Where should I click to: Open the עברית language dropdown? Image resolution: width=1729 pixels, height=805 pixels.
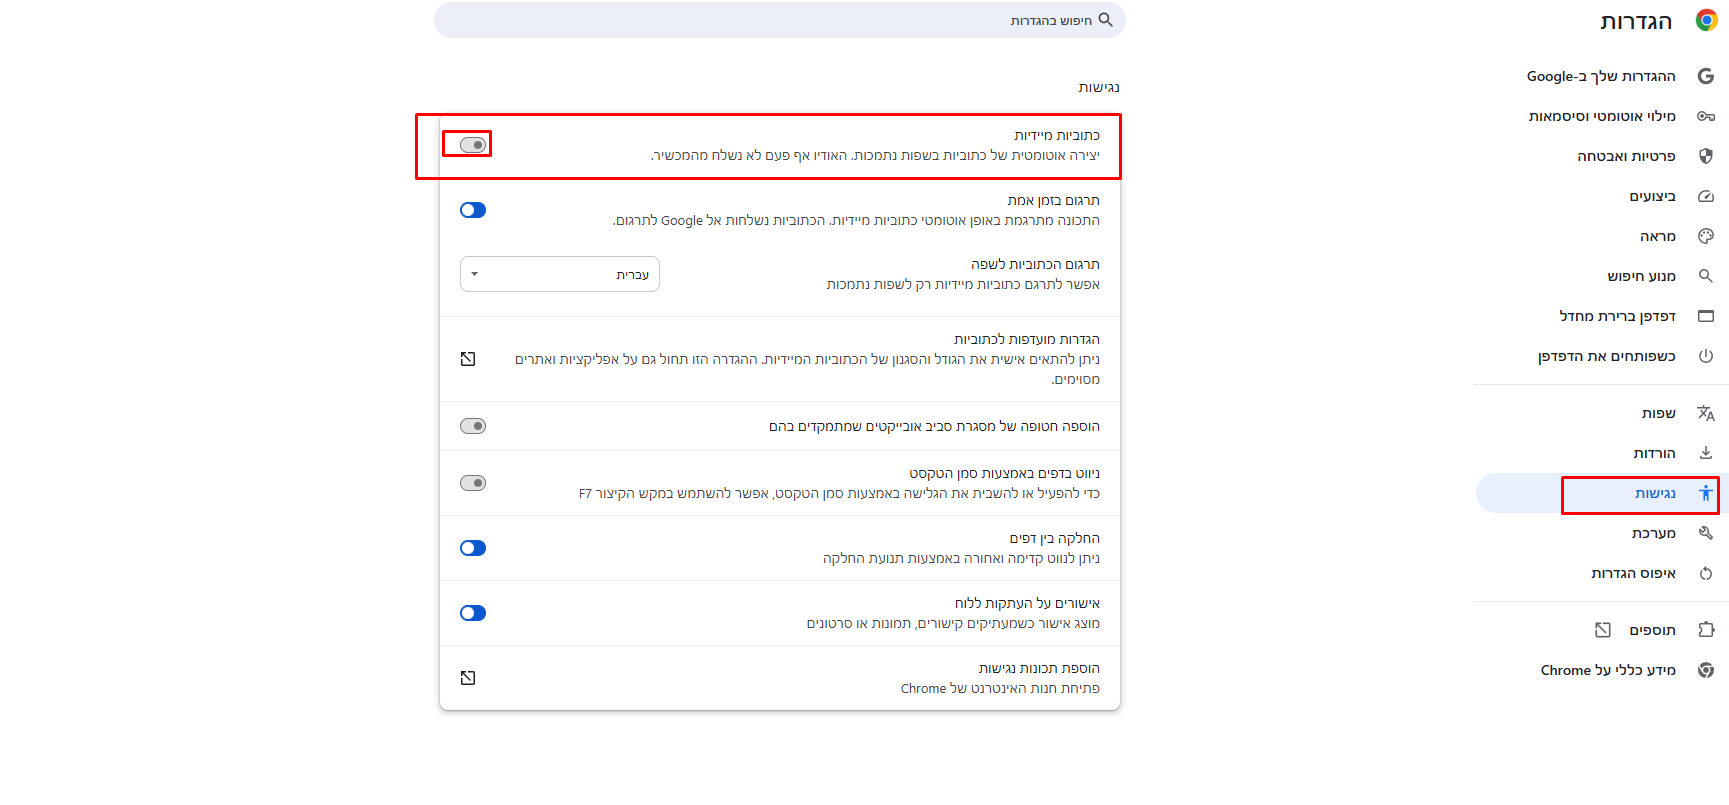point(560,274)
